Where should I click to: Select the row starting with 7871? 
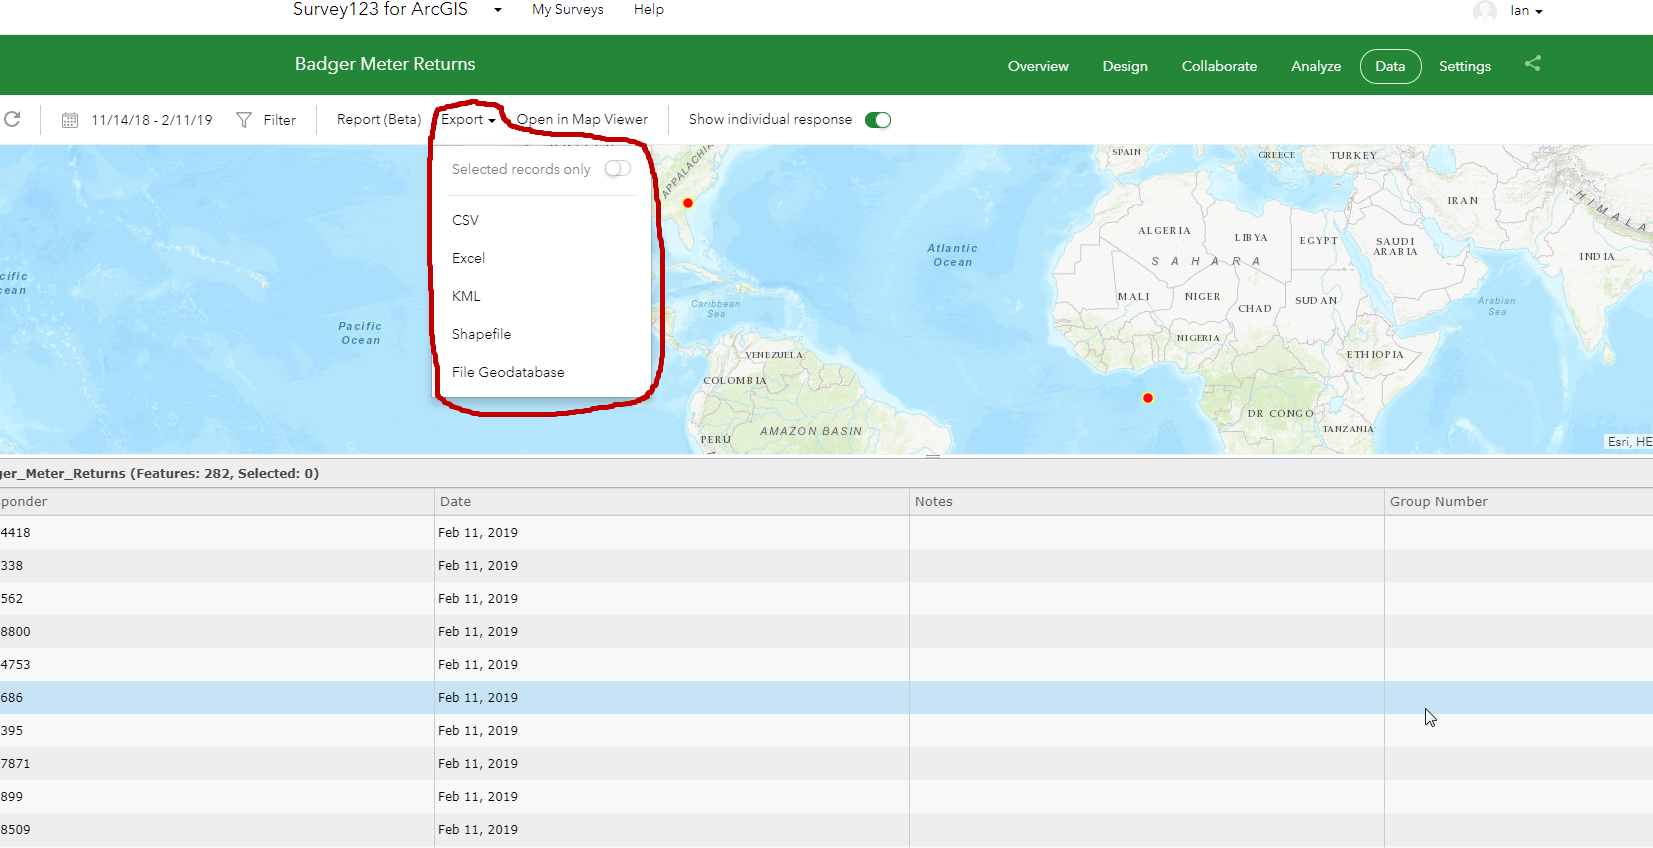[826, 764]
